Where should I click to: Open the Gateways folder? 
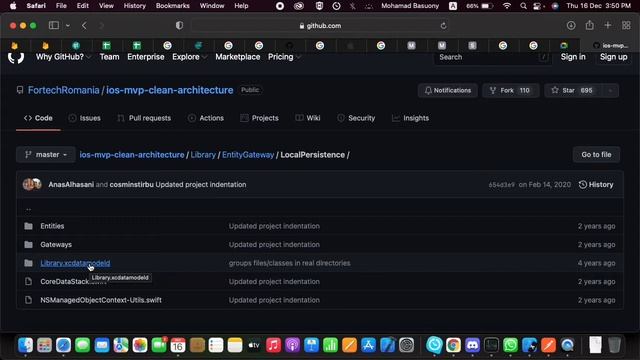tap(56, 244)
